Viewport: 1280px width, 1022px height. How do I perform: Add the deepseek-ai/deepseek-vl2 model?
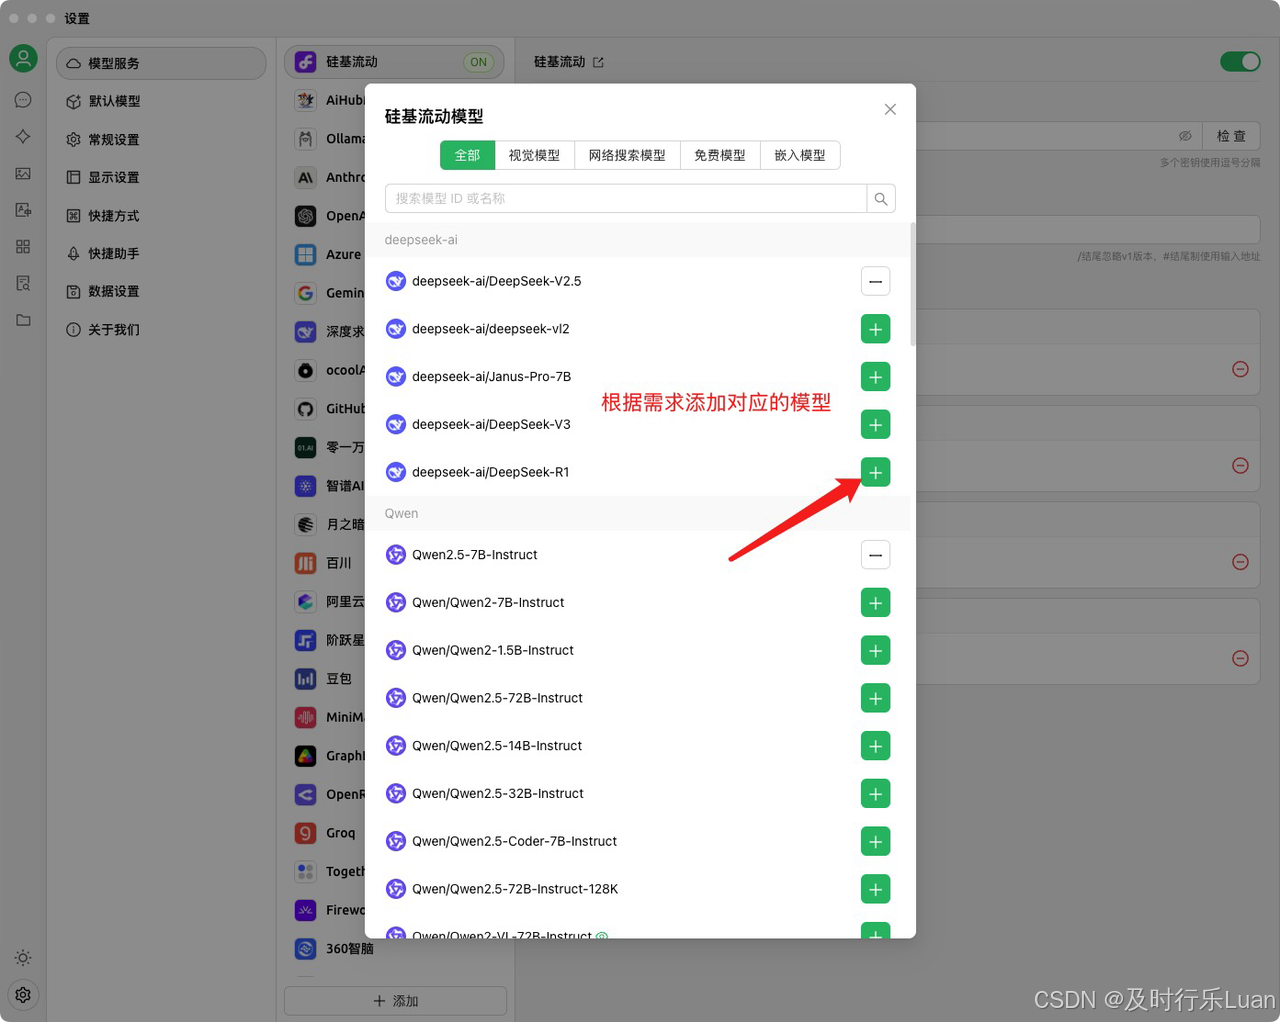875,329
